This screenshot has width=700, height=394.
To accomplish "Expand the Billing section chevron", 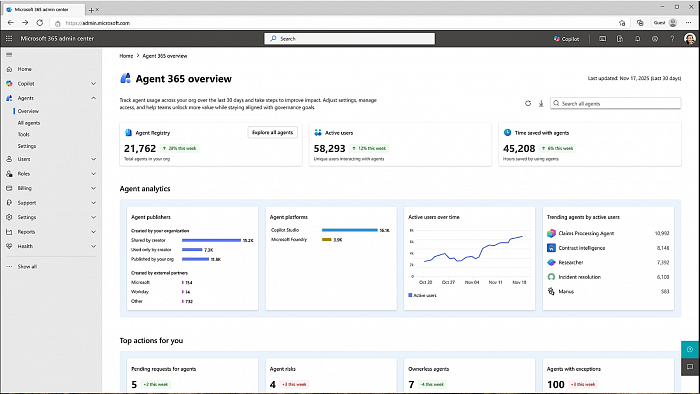I will (x=93, y=188).
